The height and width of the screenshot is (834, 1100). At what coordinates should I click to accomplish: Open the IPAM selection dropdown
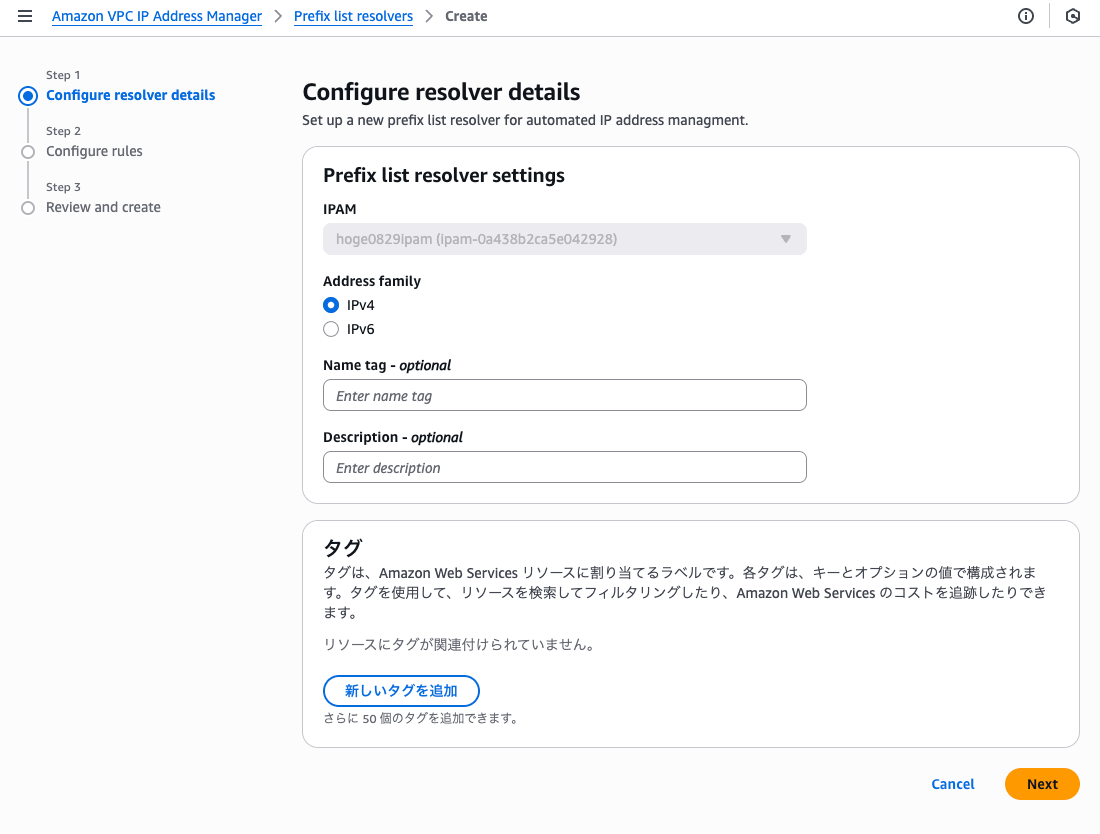click(564, 239)
